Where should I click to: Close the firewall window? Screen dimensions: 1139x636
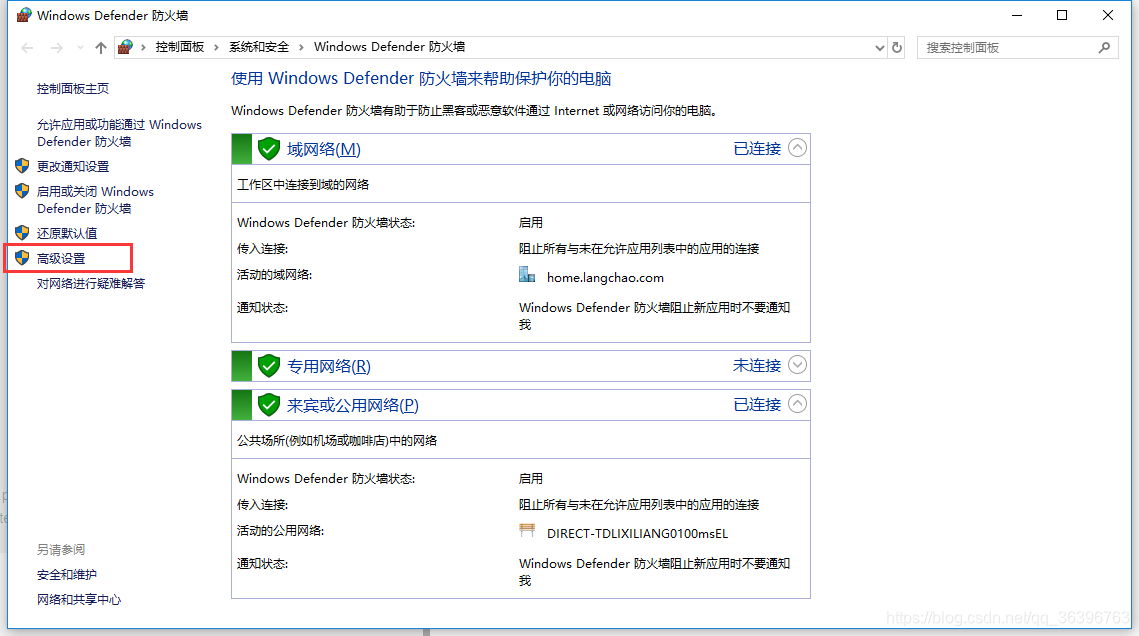click(x=1108, y=15)
